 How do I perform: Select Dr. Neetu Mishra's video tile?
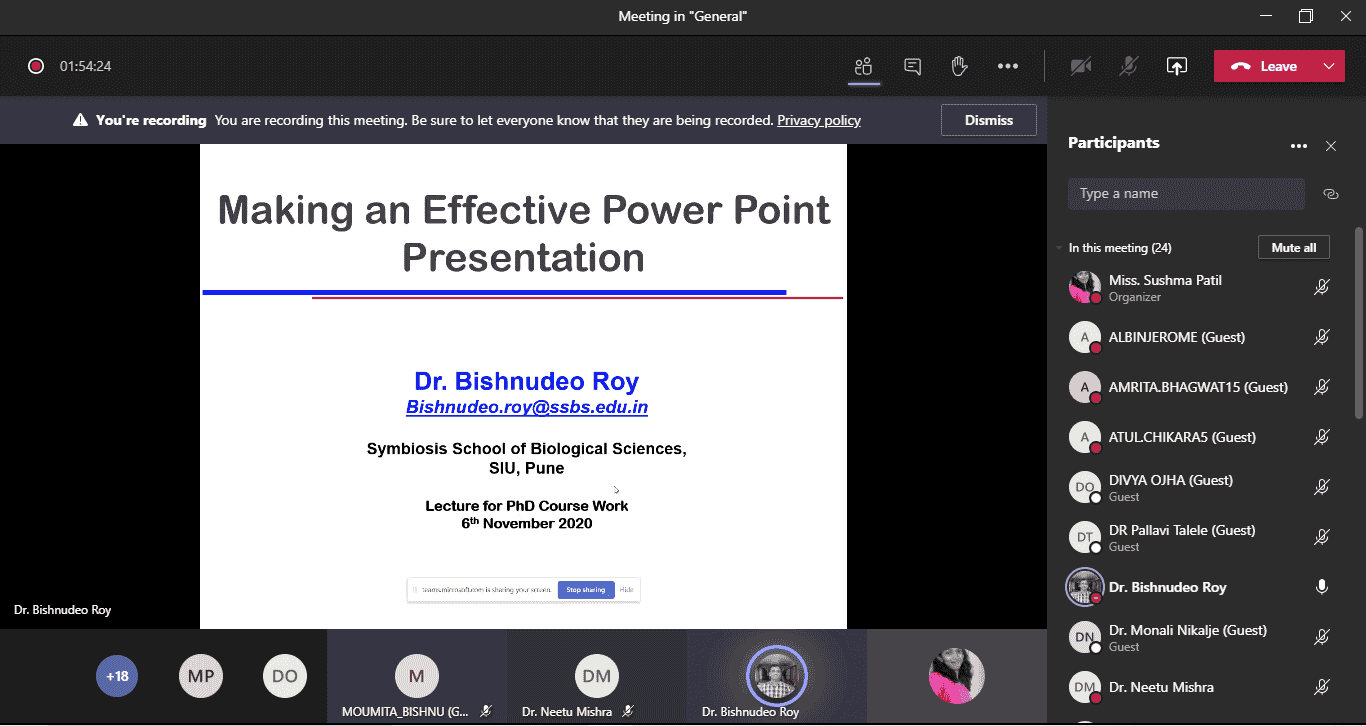[x=597, y=676]
